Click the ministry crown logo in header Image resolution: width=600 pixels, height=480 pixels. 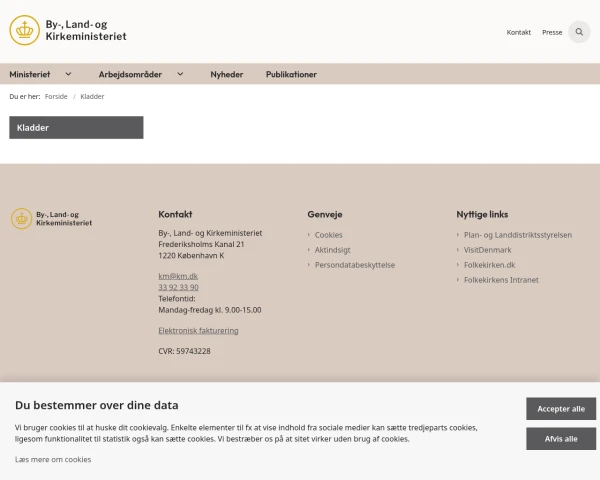[25, 31]
